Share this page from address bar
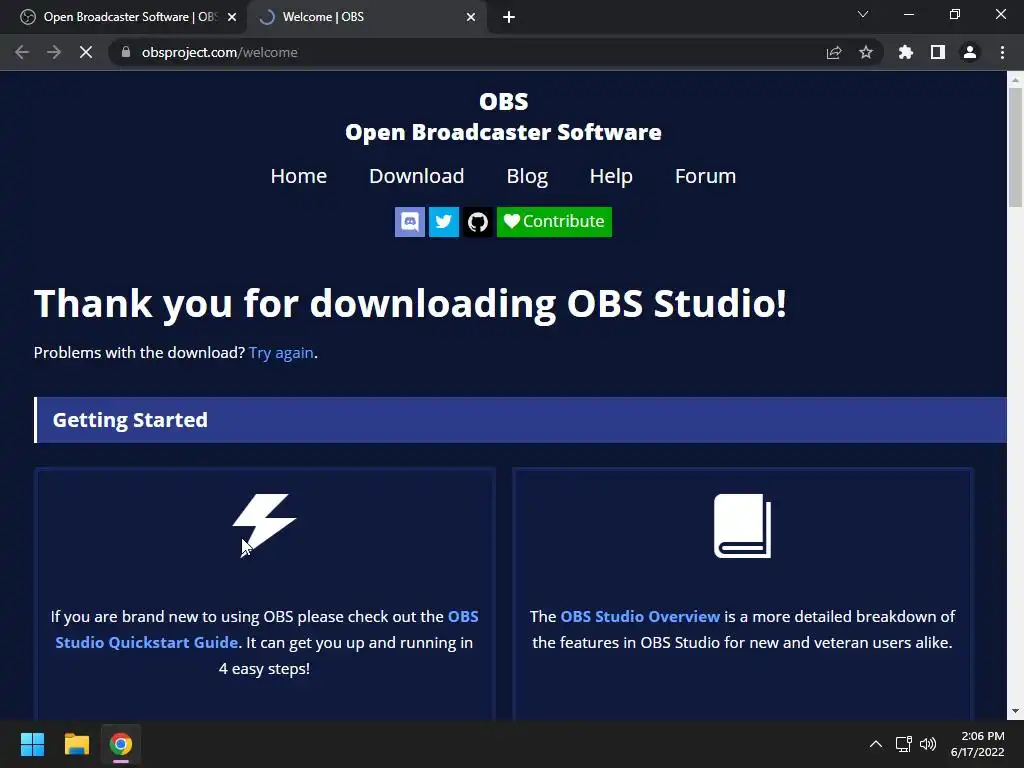The image size is (1024, 768). 834,52
